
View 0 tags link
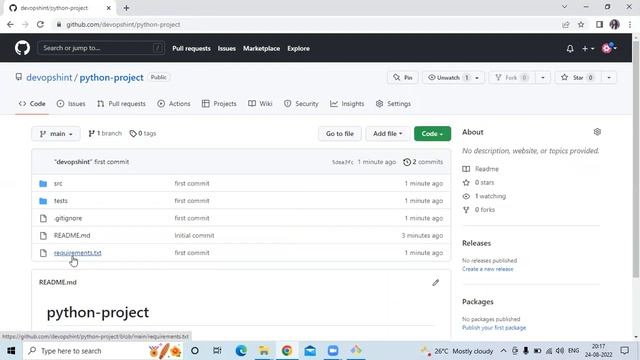click(142, 133)
